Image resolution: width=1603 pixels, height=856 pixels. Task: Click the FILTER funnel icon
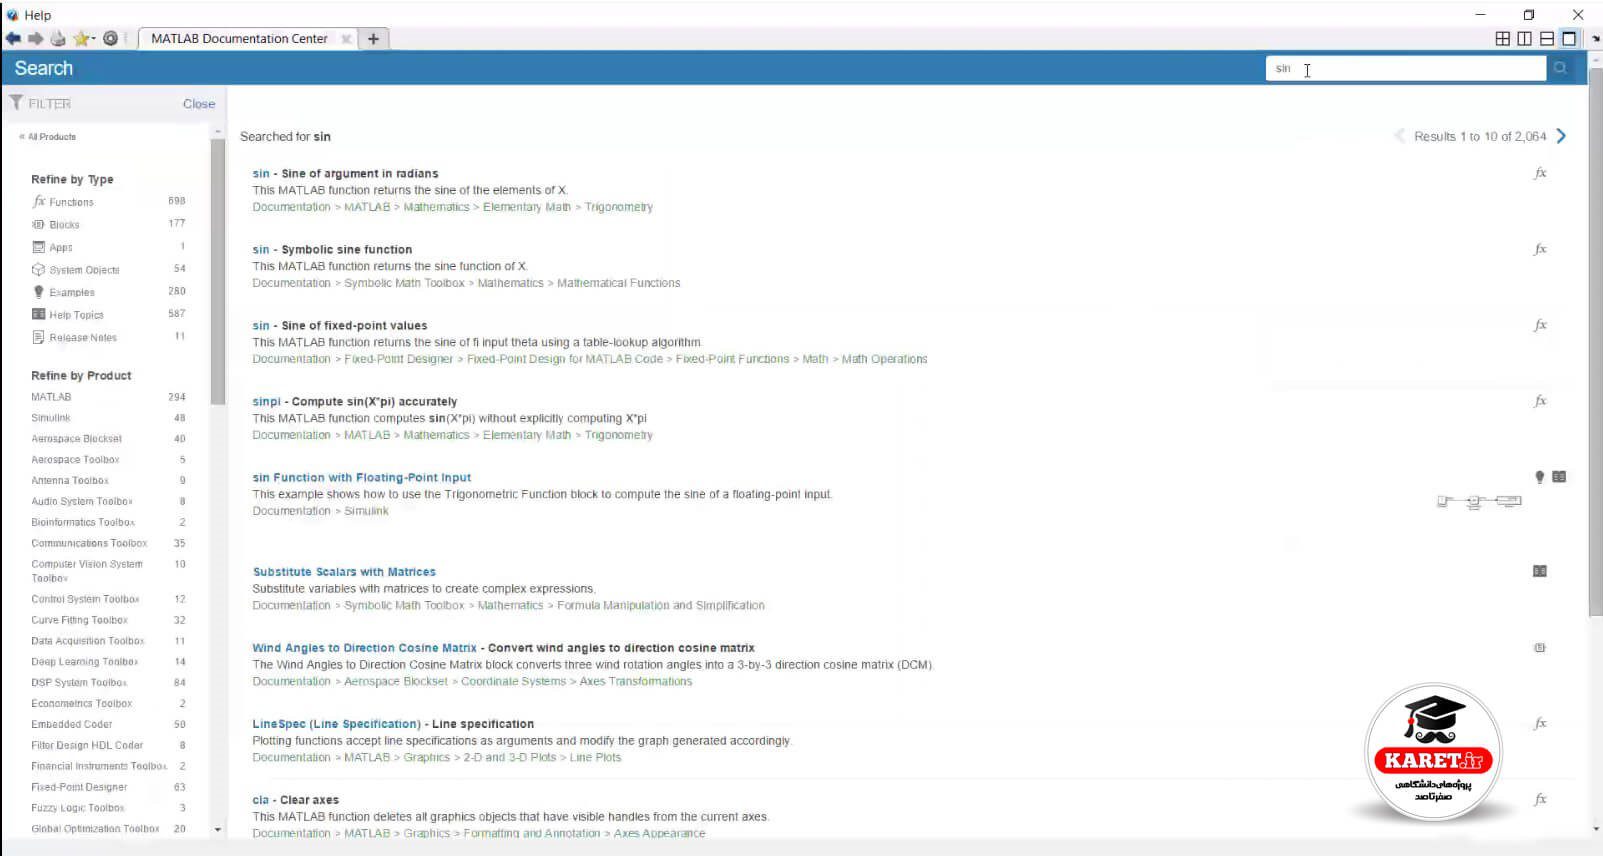[16, 103]
